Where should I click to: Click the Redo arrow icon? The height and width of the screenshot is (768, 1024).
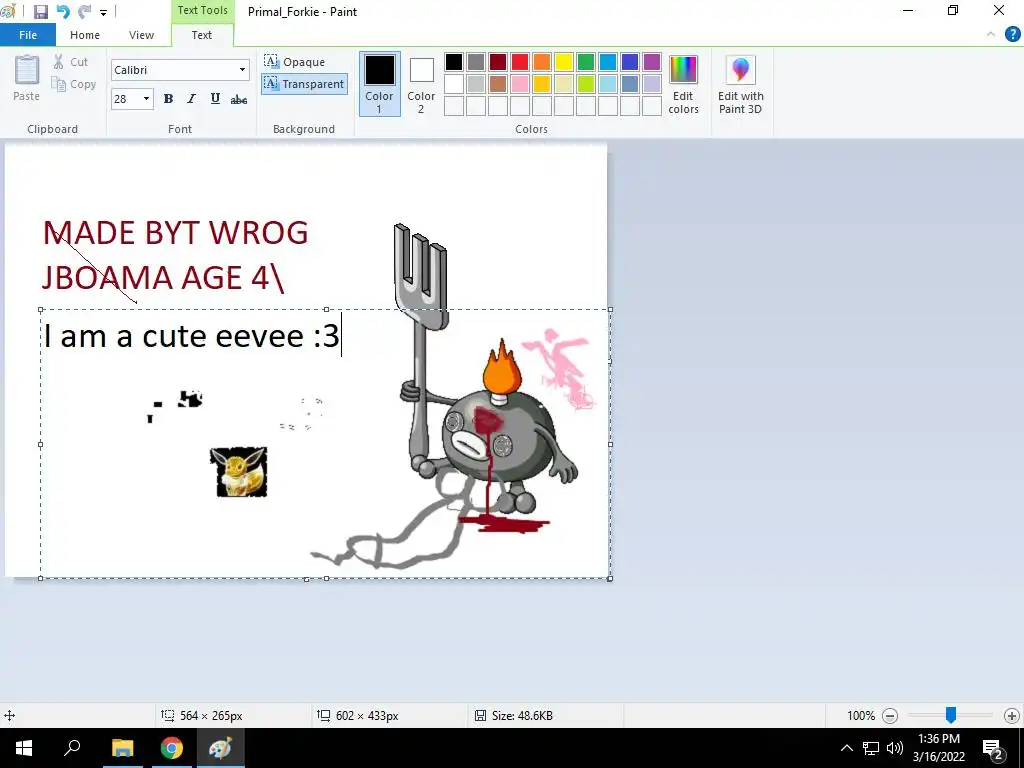click(x=84, y=11)
